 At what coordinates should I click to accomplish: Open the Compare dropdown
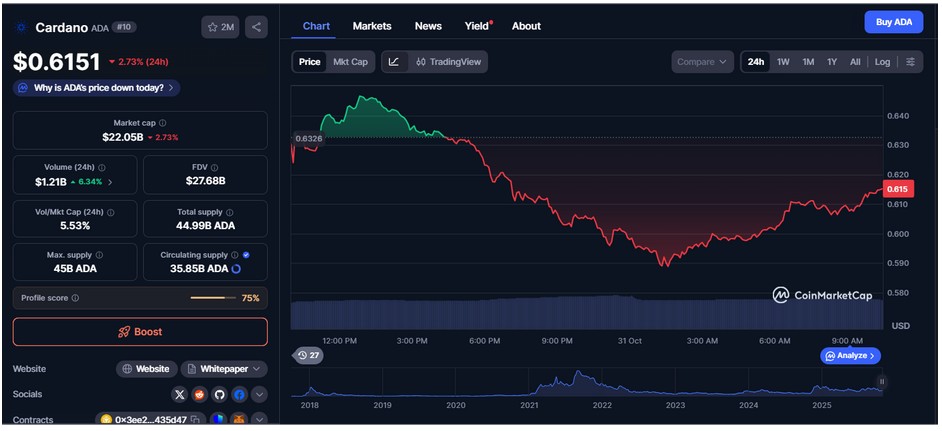point(702,62)
